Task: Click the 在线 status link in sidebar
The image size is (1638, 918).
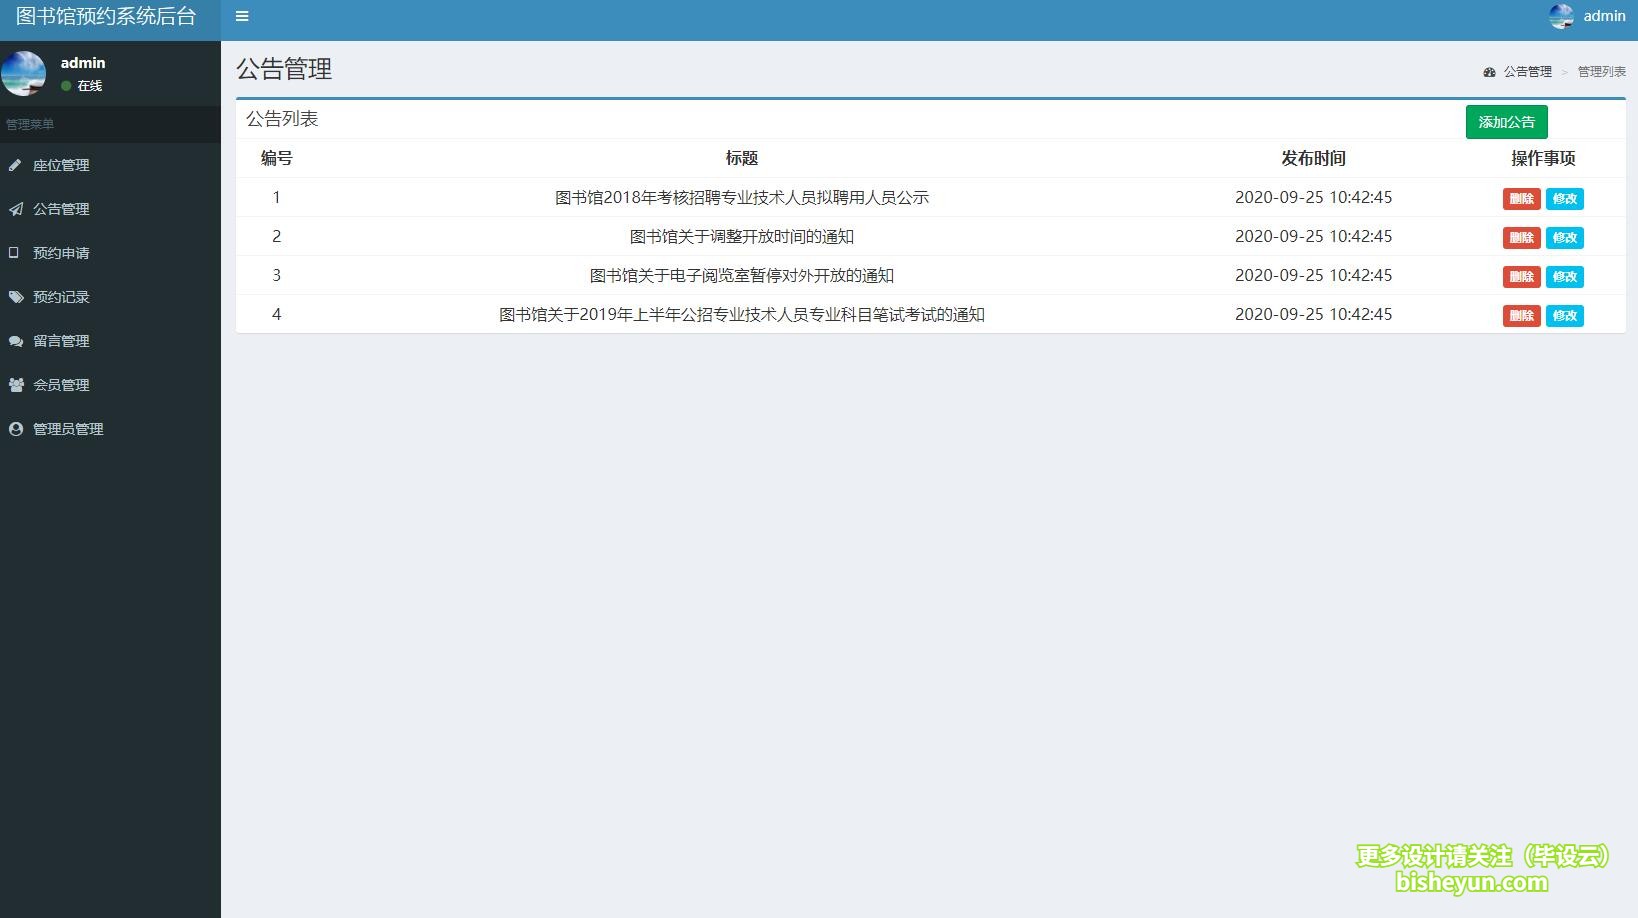Action: pos(82,86)
